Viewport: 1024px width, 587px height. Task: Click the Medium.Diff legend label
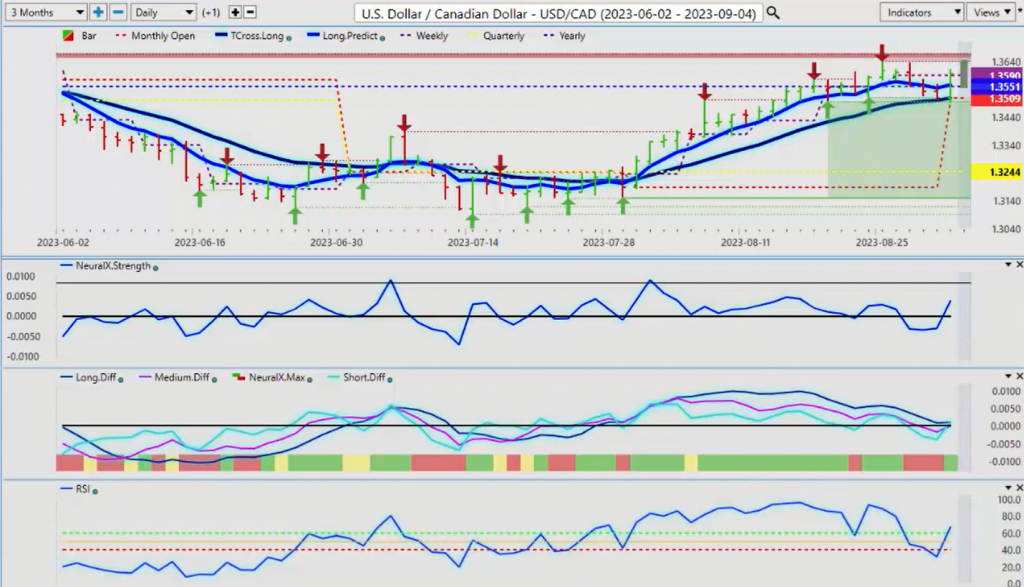(x=182, y=377)
